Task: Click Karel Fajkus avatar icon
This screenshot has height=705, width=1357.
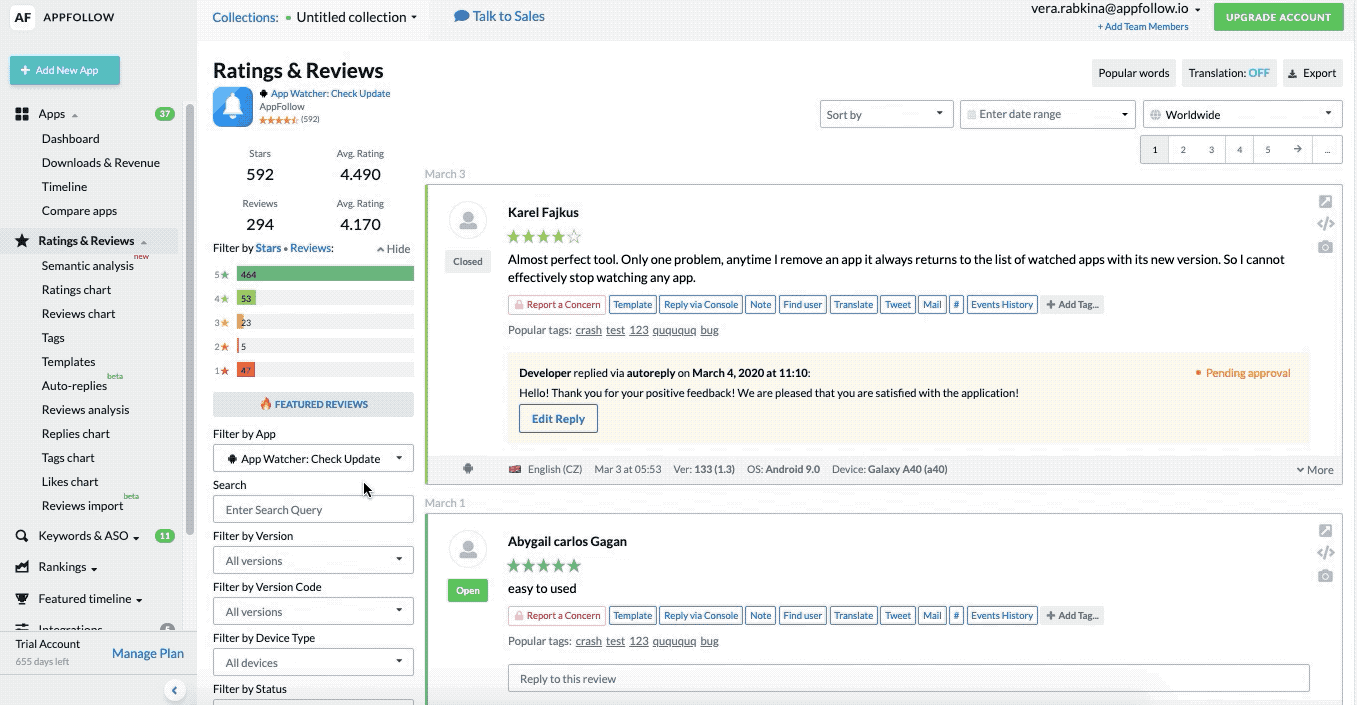Action: (467, 220)
